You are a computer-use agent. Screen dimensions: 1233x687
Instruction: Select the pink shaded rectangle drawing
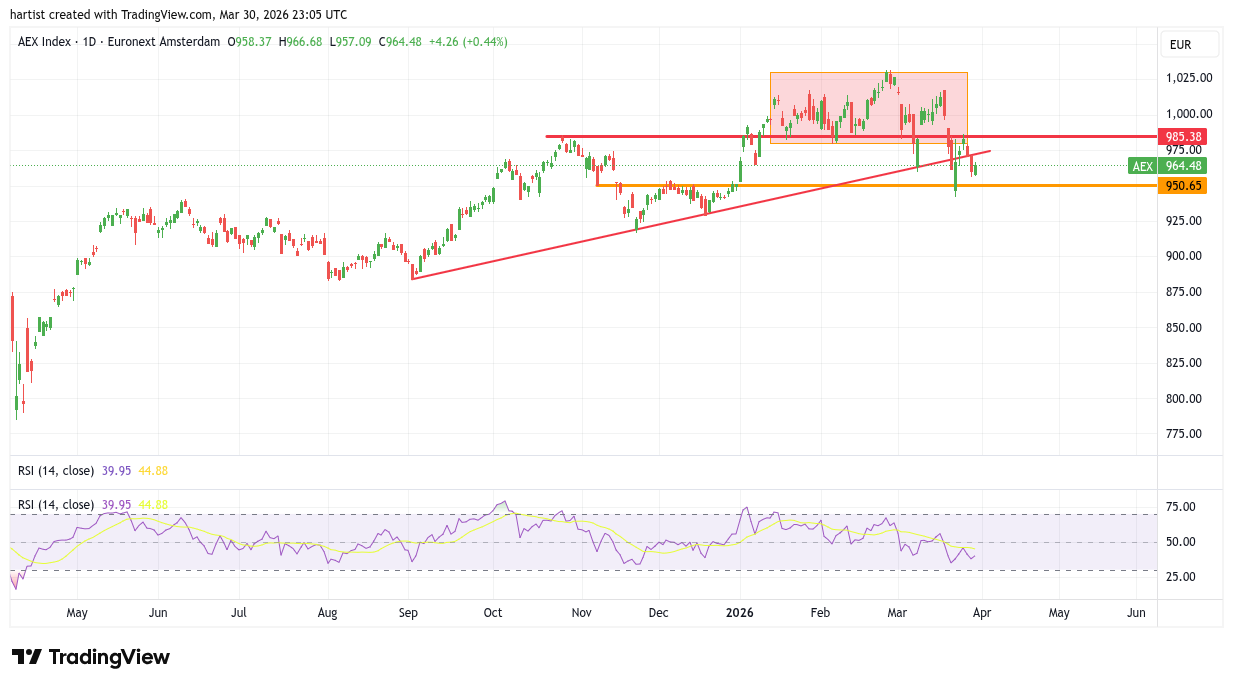coord(868,108)
